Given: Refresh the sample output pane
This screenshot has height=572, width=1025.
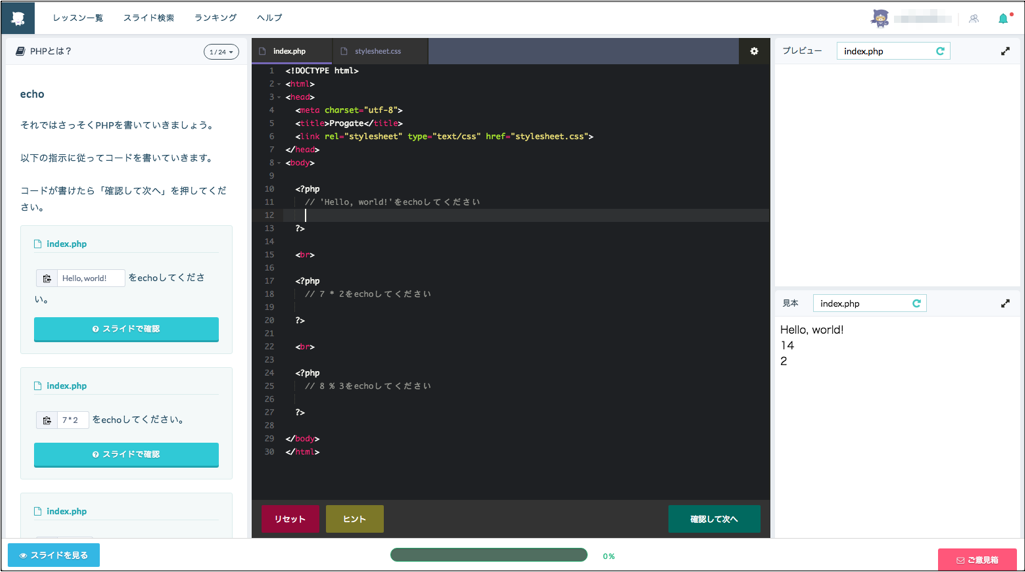Looking at the screenshot, I should coord(916,303).
